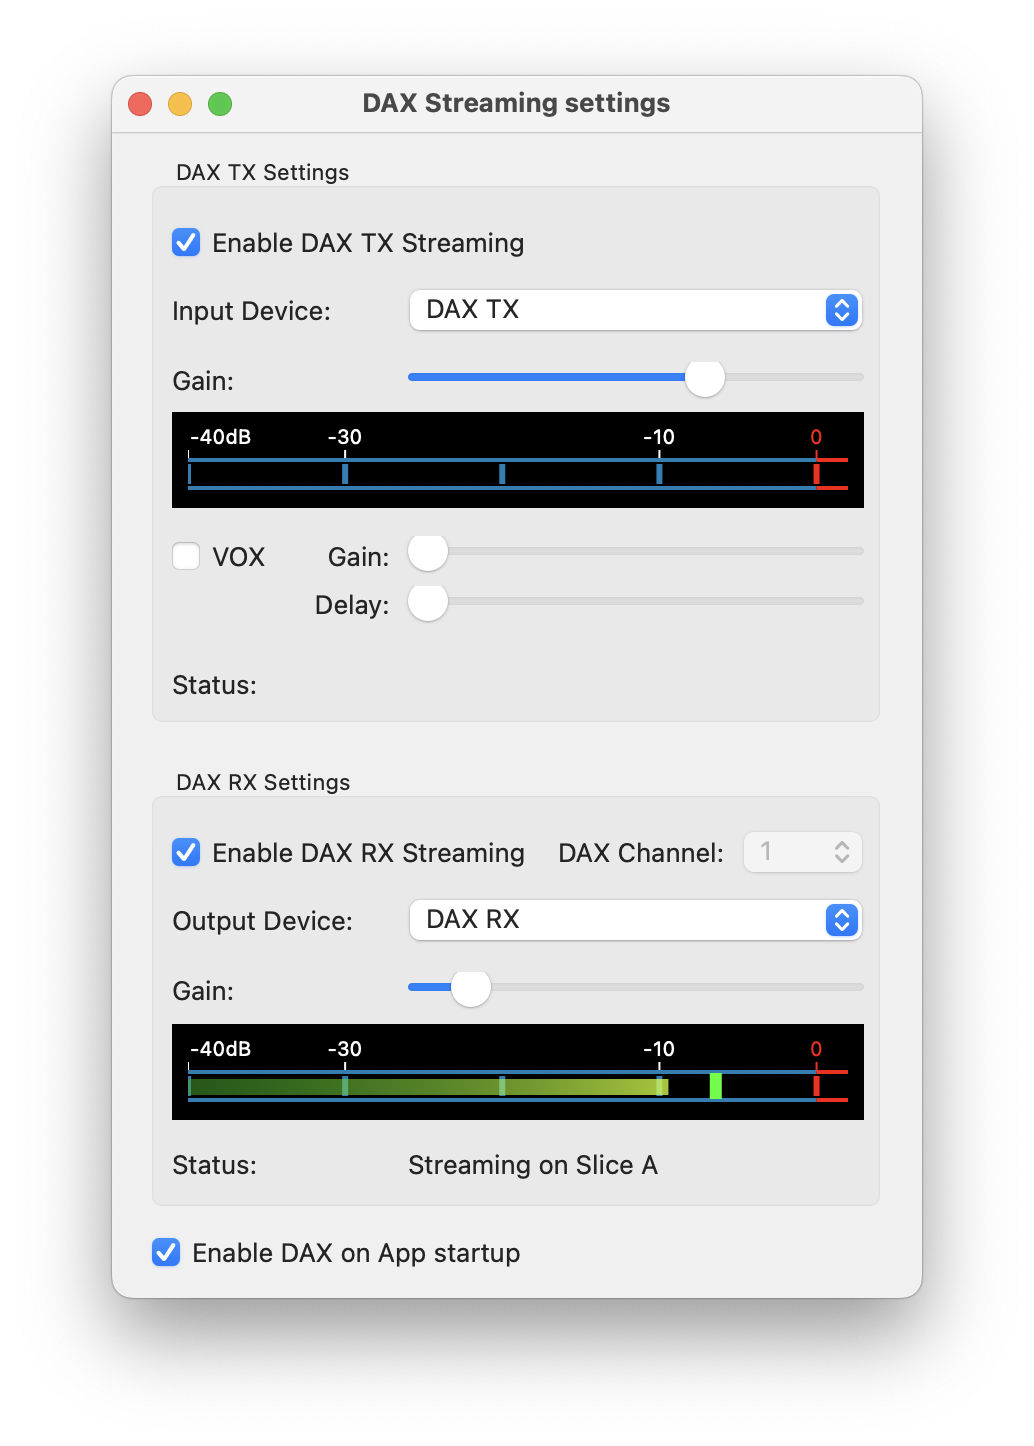The width and height of the screenshot is (1034, 1446).
Task: Click the Output Device dropdown arrow icon
Action: coord(842,920)
